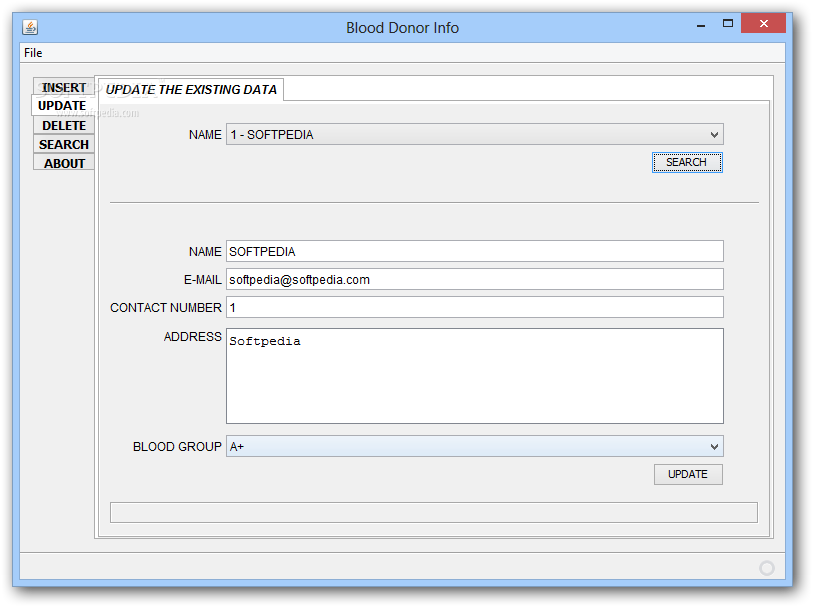
Task: Open the BLOOD GROUP dropdown
Action: click(474, 446)
